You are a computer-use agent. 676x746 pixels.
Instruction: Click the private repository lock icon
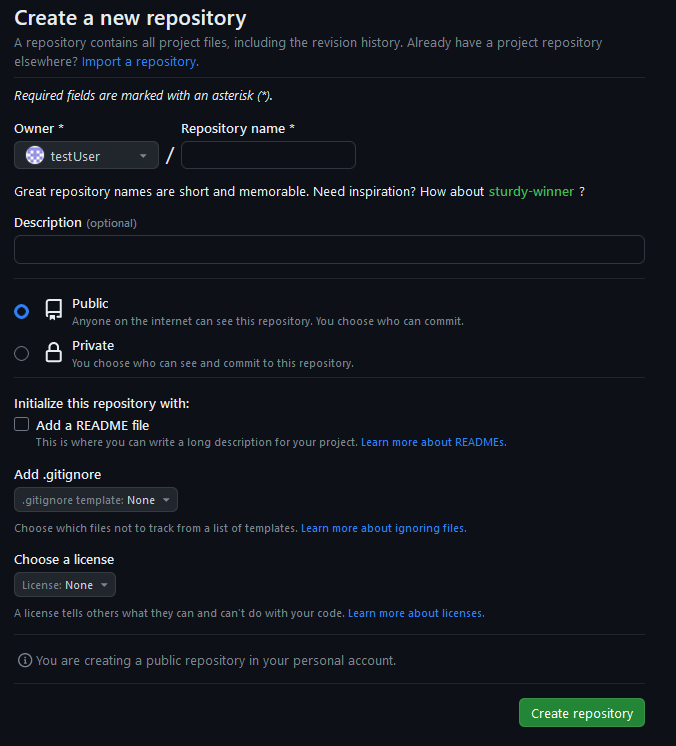[53, 352]
